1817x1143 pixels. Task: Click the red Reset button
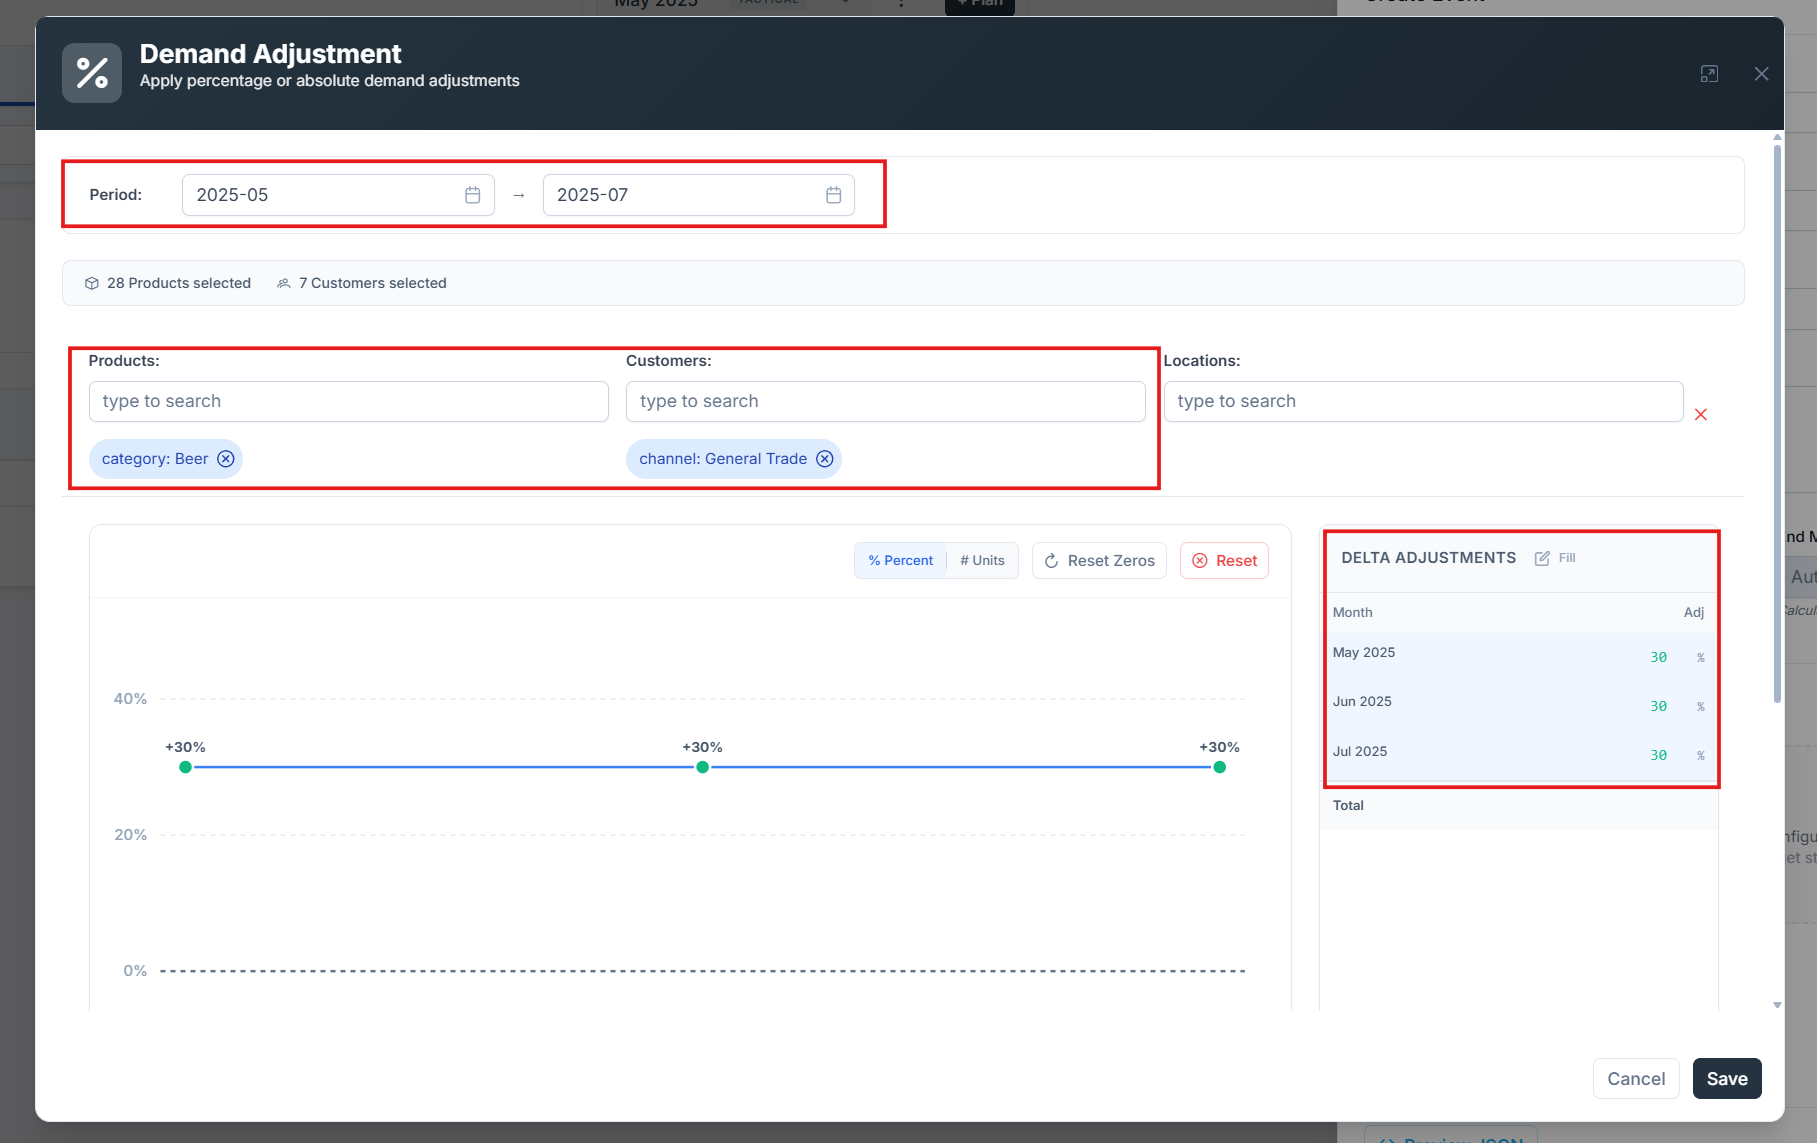(1224, 561)
